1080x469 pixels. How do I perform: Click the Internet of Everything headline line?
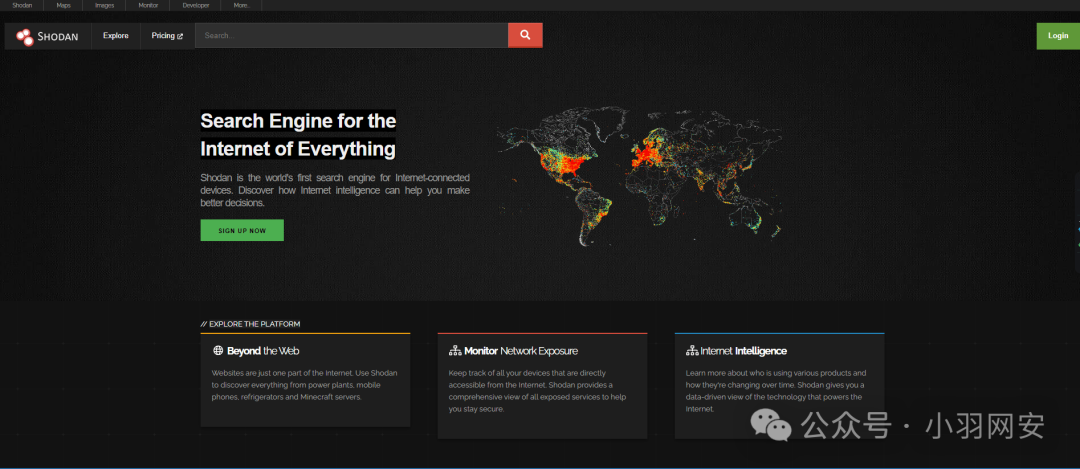298,149
